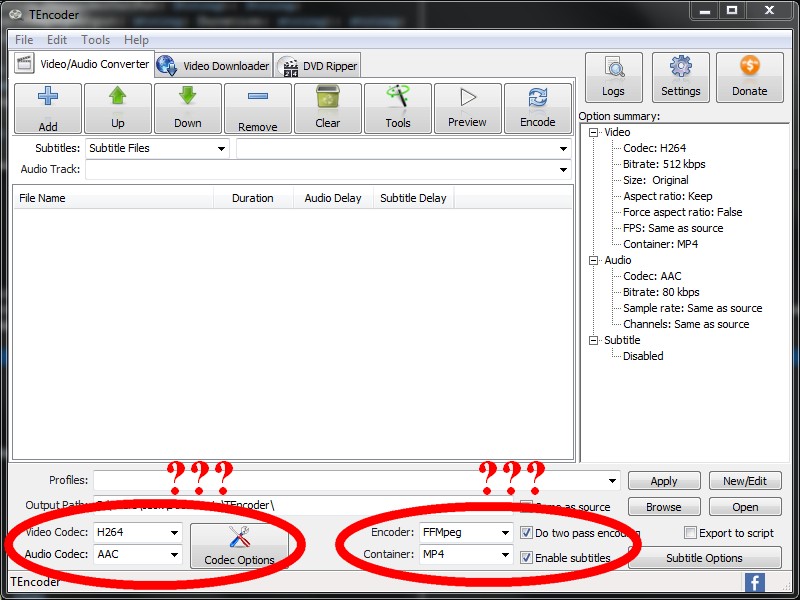
Task: Click the Duration column header
Action: (x=252, y=198)
